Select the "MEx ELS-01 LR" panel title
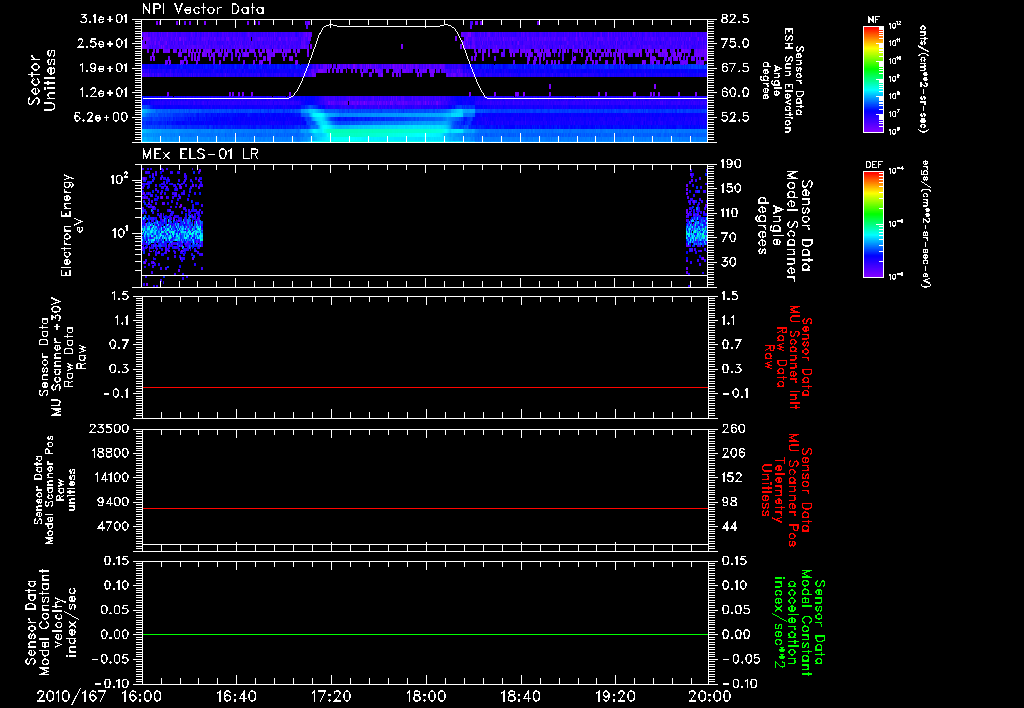The width and height of the screenshot is (1024, 708). point(200,154)
